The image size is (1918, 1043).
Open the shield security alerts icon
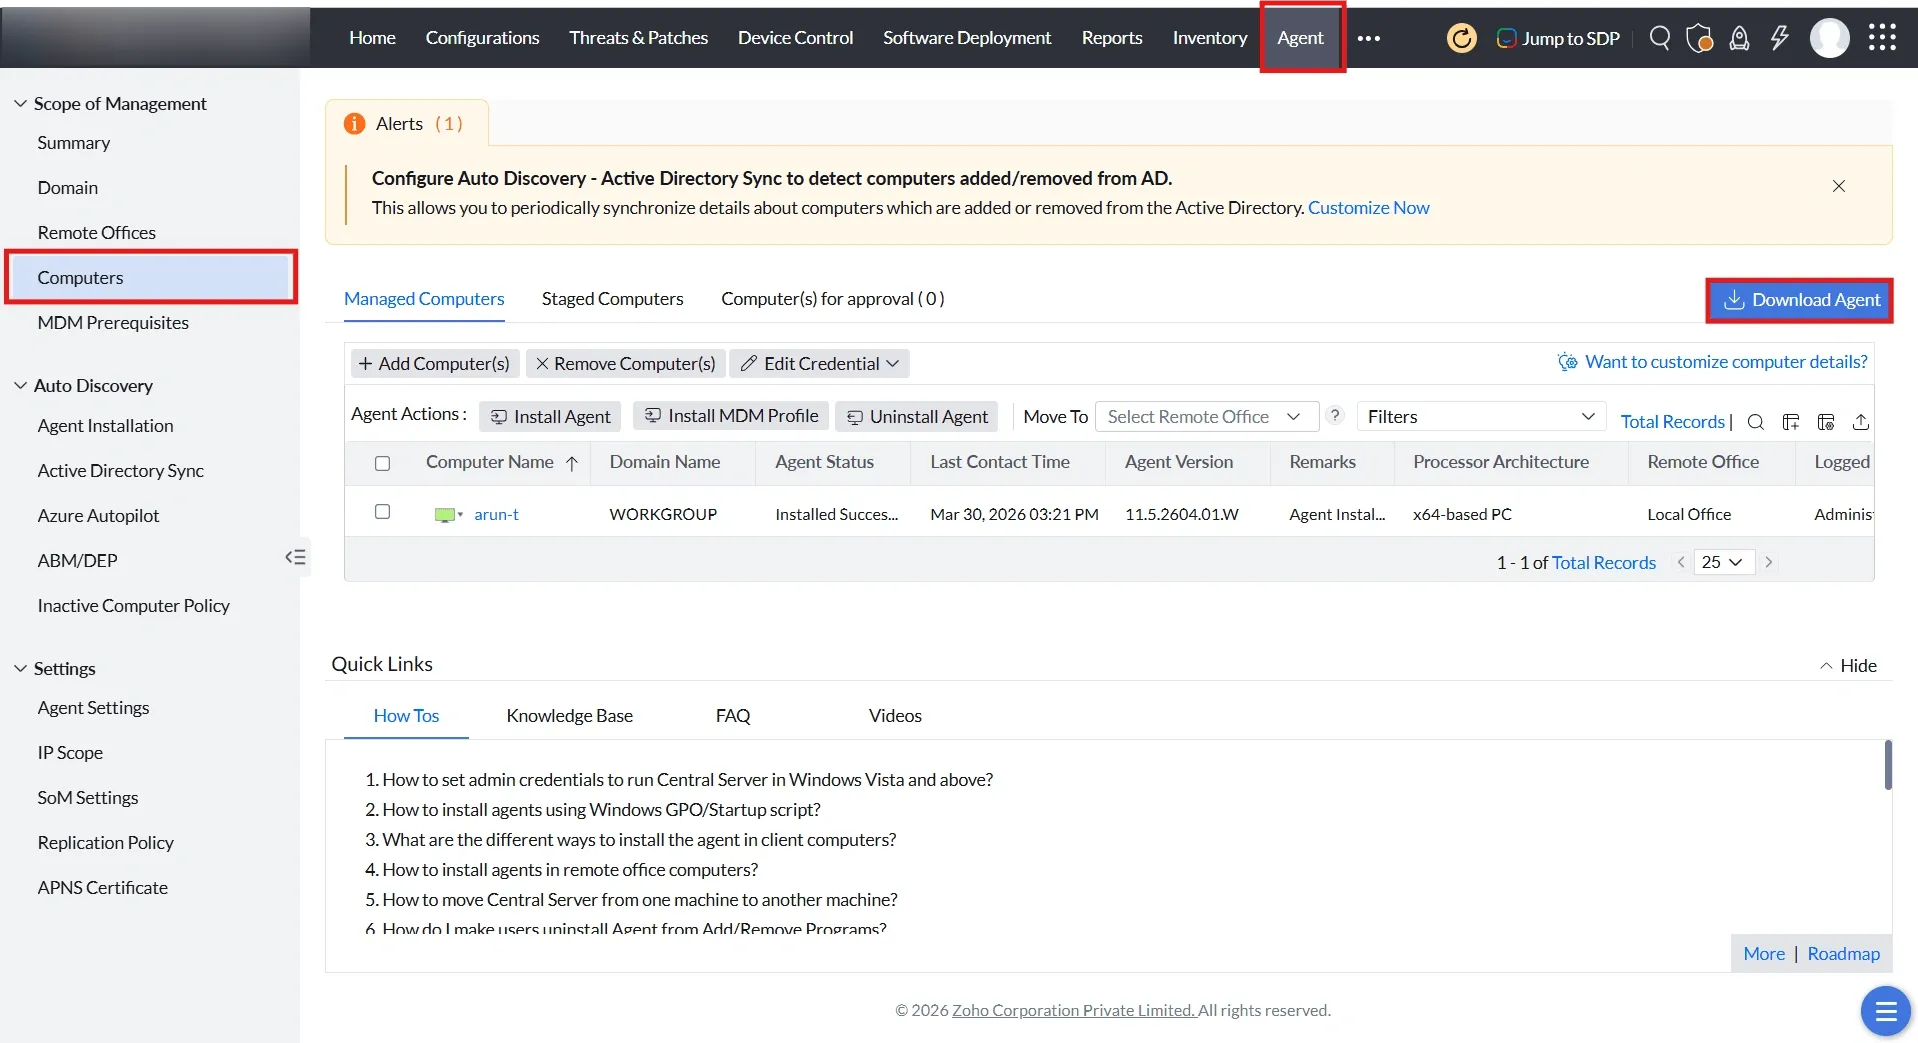click(x=1699, y=38)
